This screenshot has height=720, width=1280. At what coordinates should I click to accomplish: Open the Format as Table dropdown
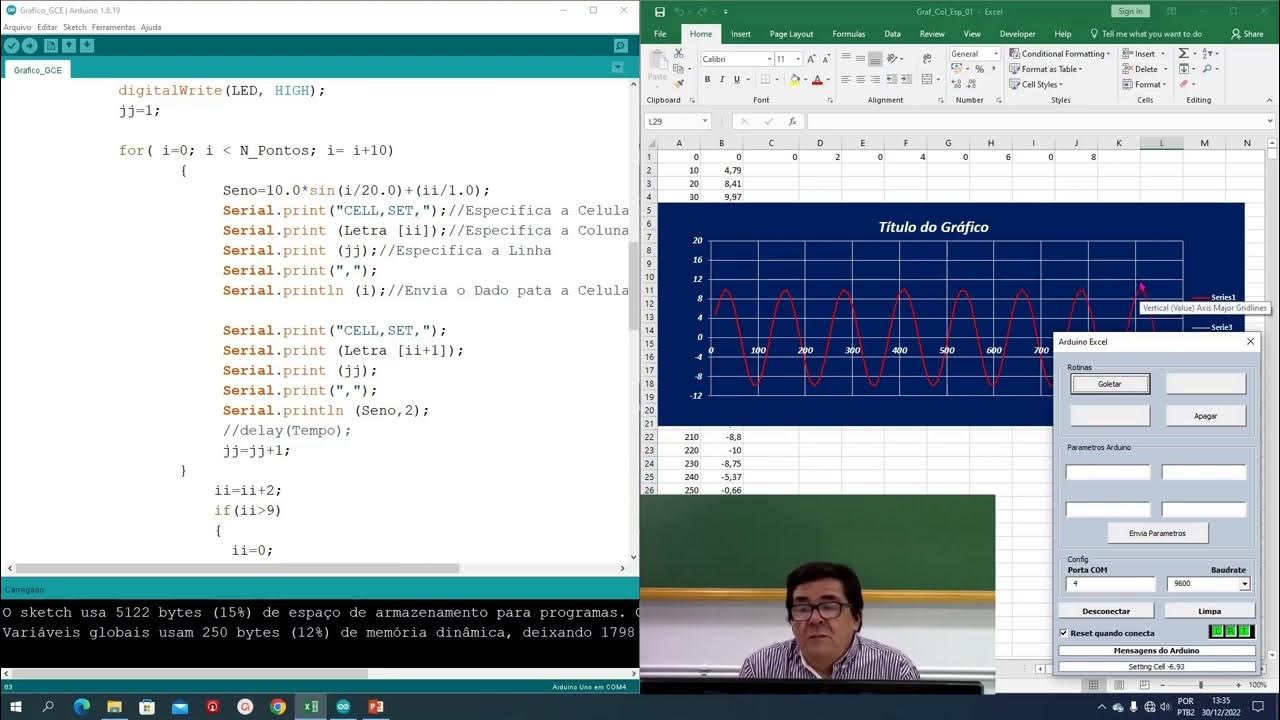(x=1047, y=69)
